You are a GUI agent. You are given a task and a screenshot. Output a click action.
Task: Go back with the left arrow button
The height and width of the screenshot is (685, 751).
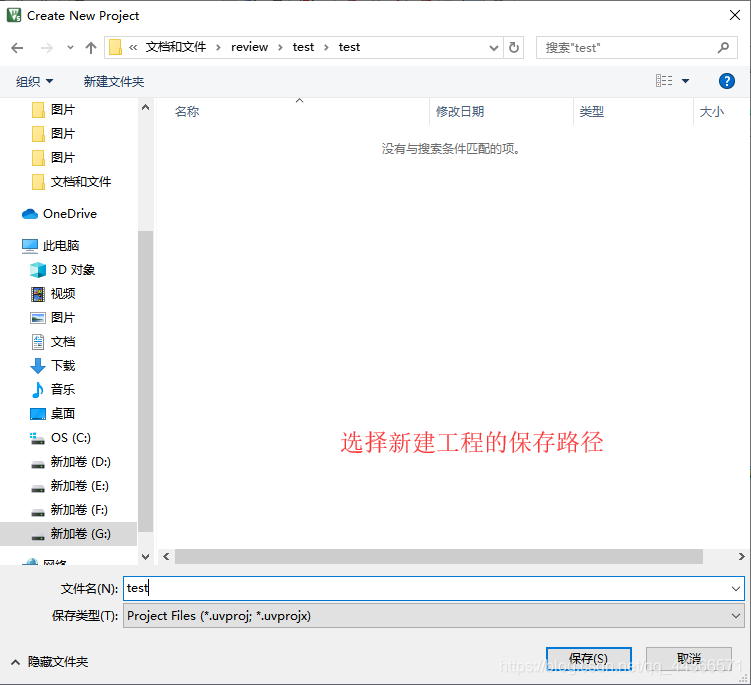[x=17, y=48]
